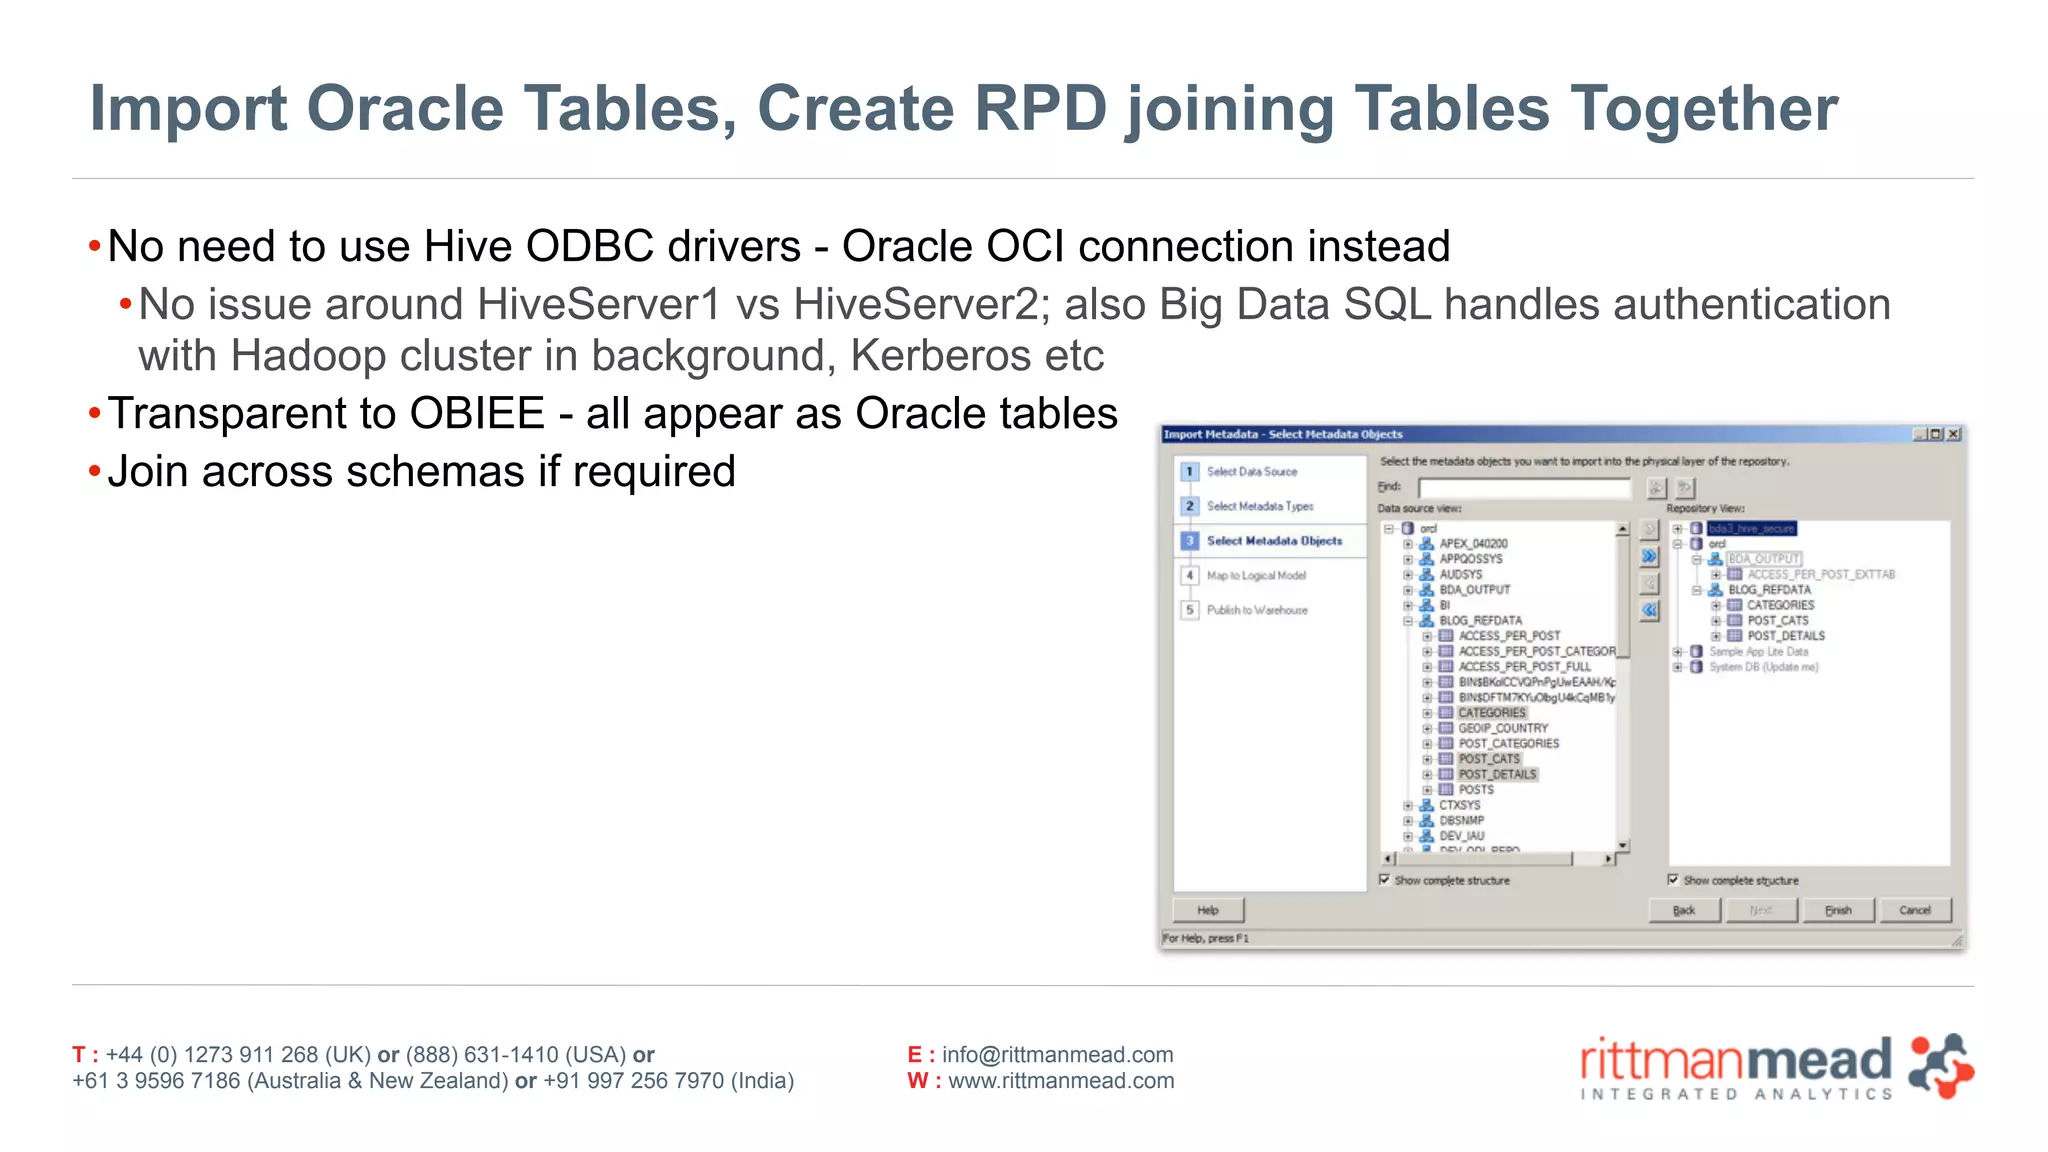Viewport: 2048px width, 1152px height.
Task: Expand the CTXSYS schema node
Action: [x=1408, y=805]
